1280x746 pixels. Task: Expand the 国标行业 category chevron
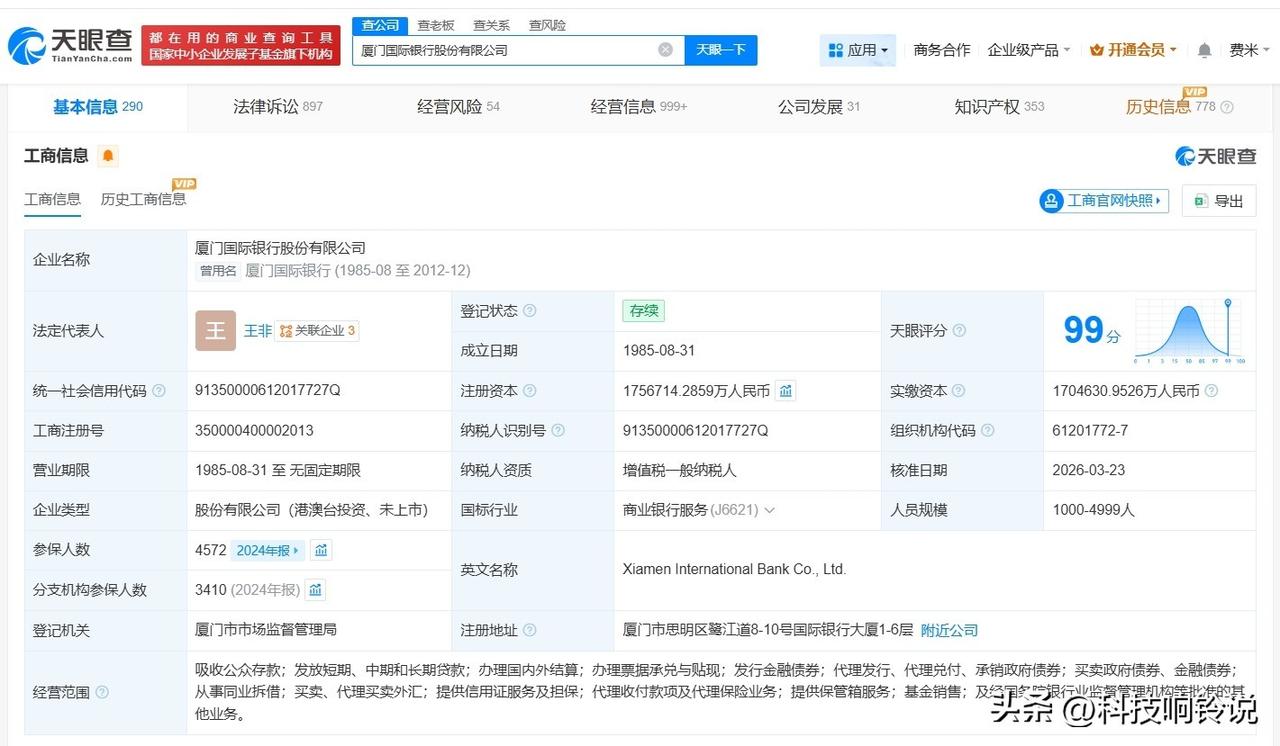[x=769, y=511]
